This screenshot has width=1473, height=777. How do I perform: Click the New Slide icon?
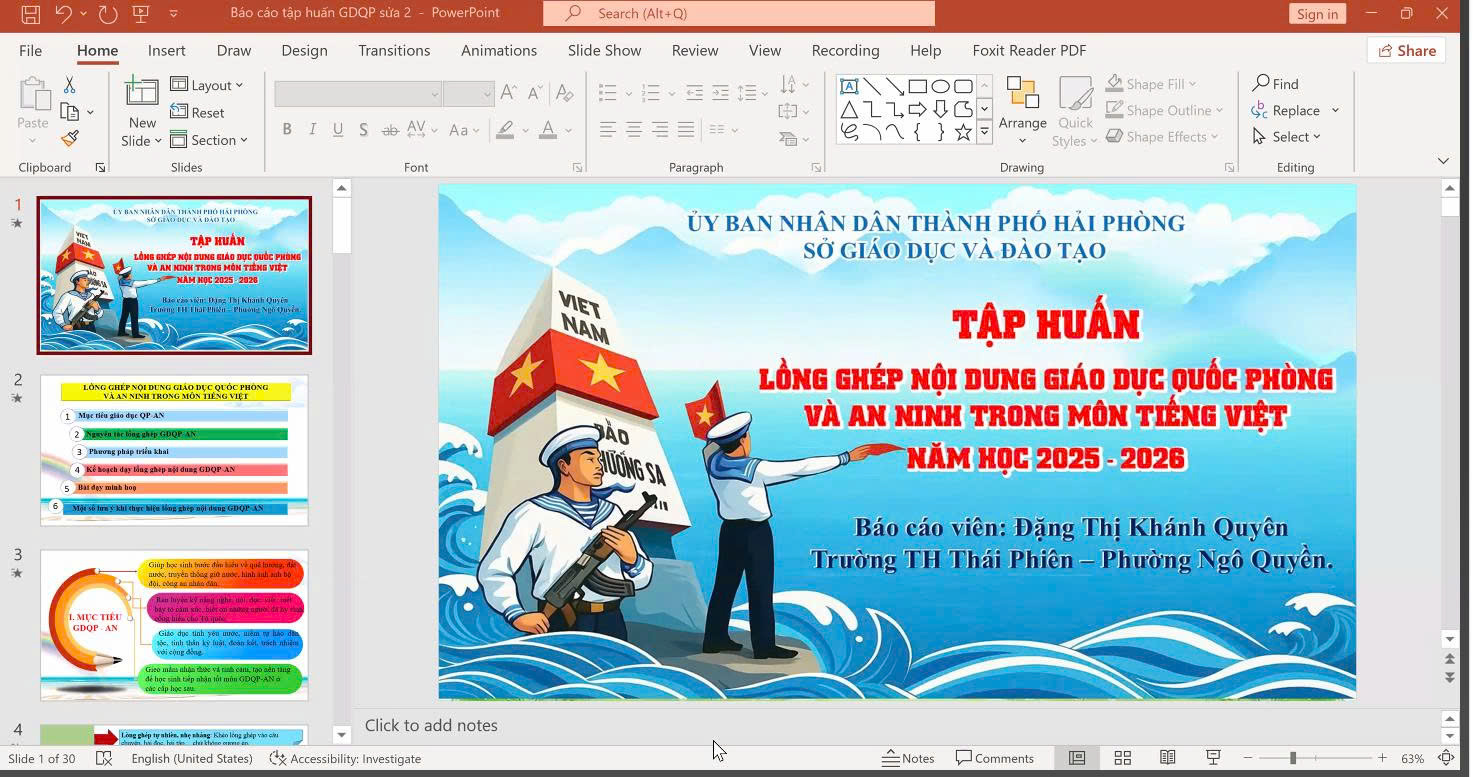tap(142, 92)
